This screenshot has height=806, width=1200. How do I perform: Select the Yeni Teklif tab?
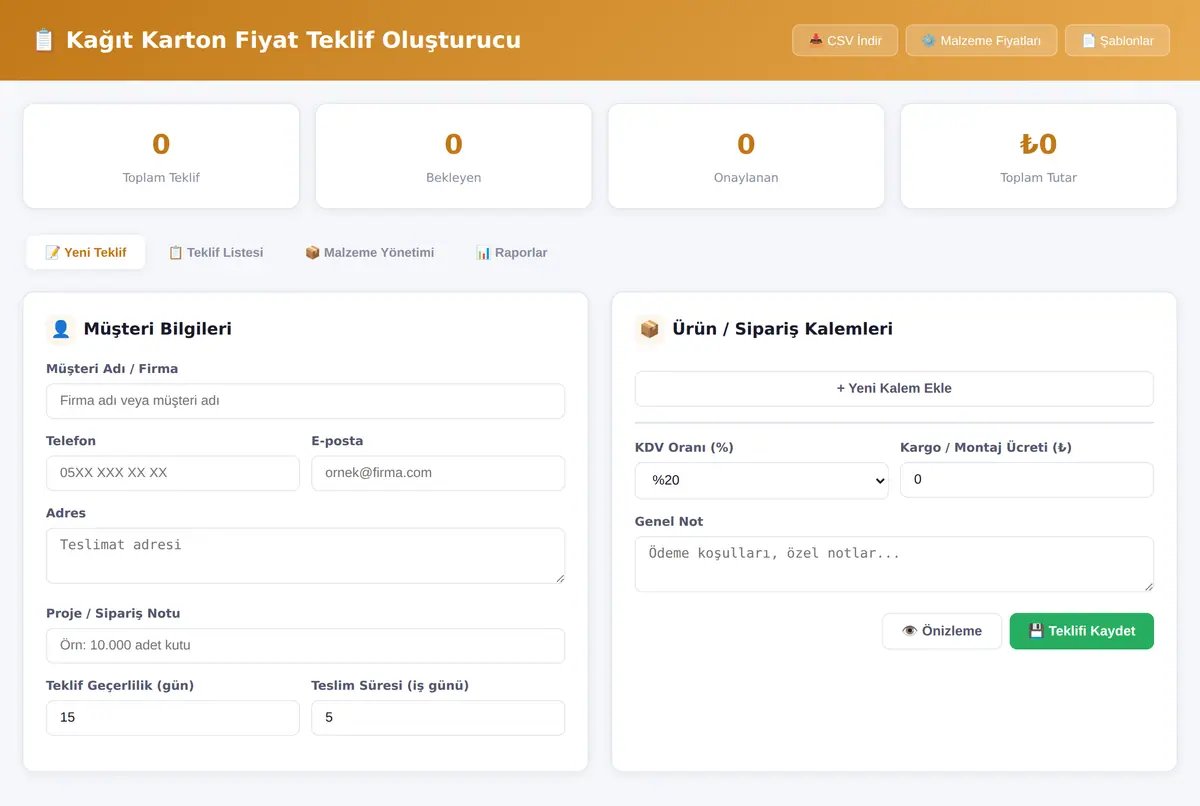(86, 252)
